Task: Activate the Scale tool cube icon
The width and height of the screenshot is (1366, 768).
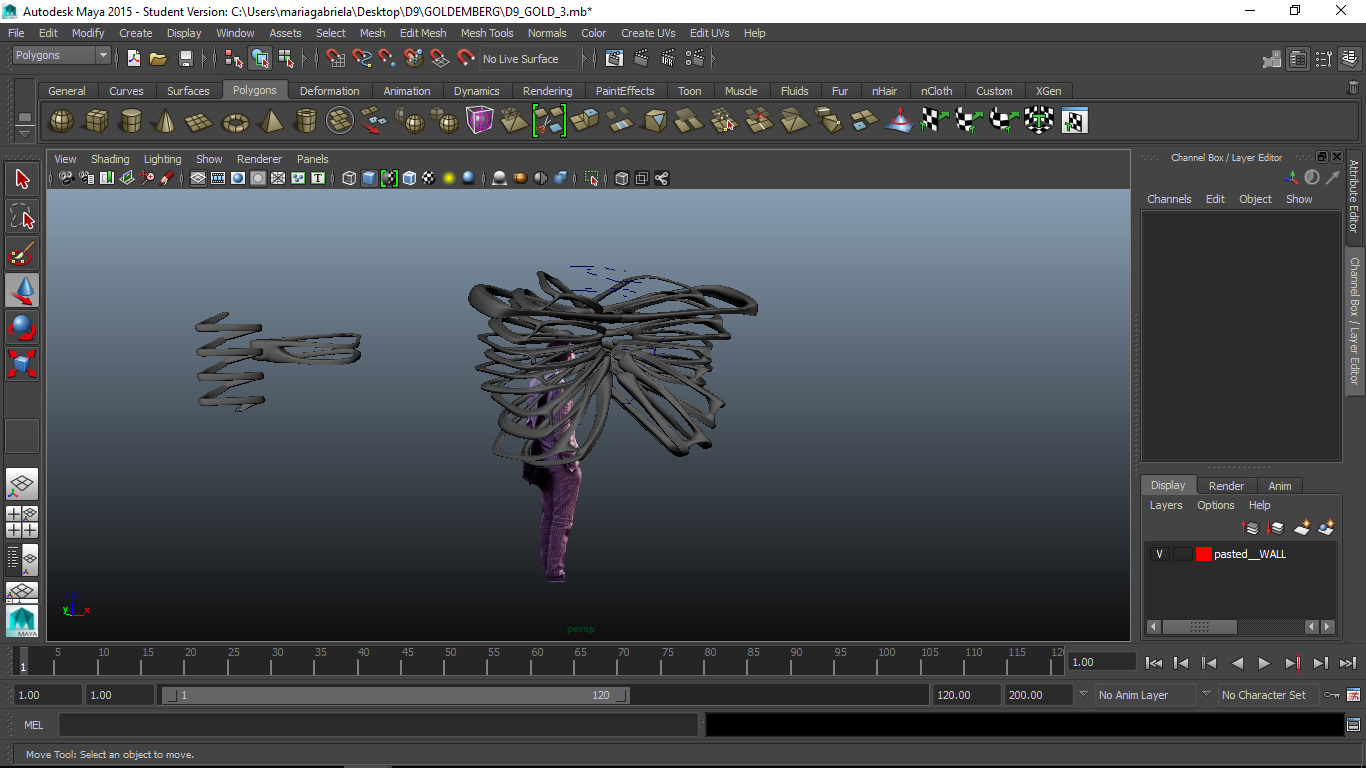Action: click(x=22, y=362)
